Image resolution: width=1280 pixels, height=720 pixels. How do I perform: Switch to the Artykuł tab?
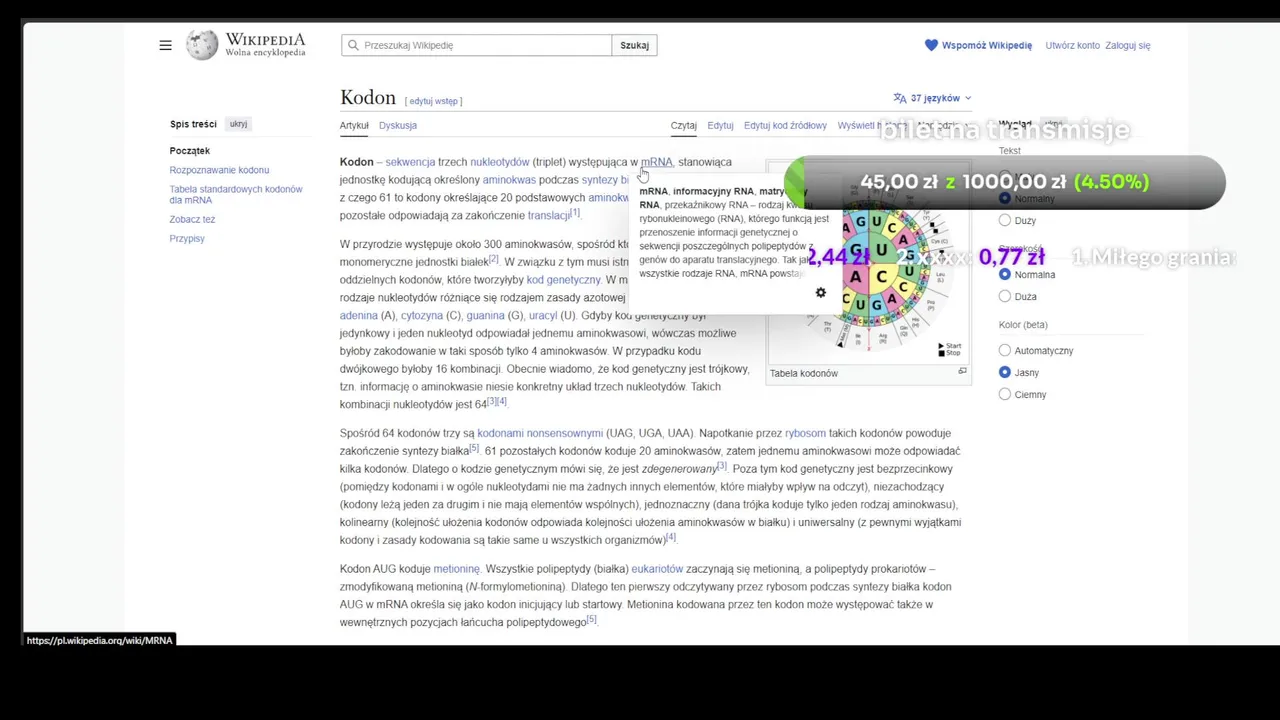point(354,125)
